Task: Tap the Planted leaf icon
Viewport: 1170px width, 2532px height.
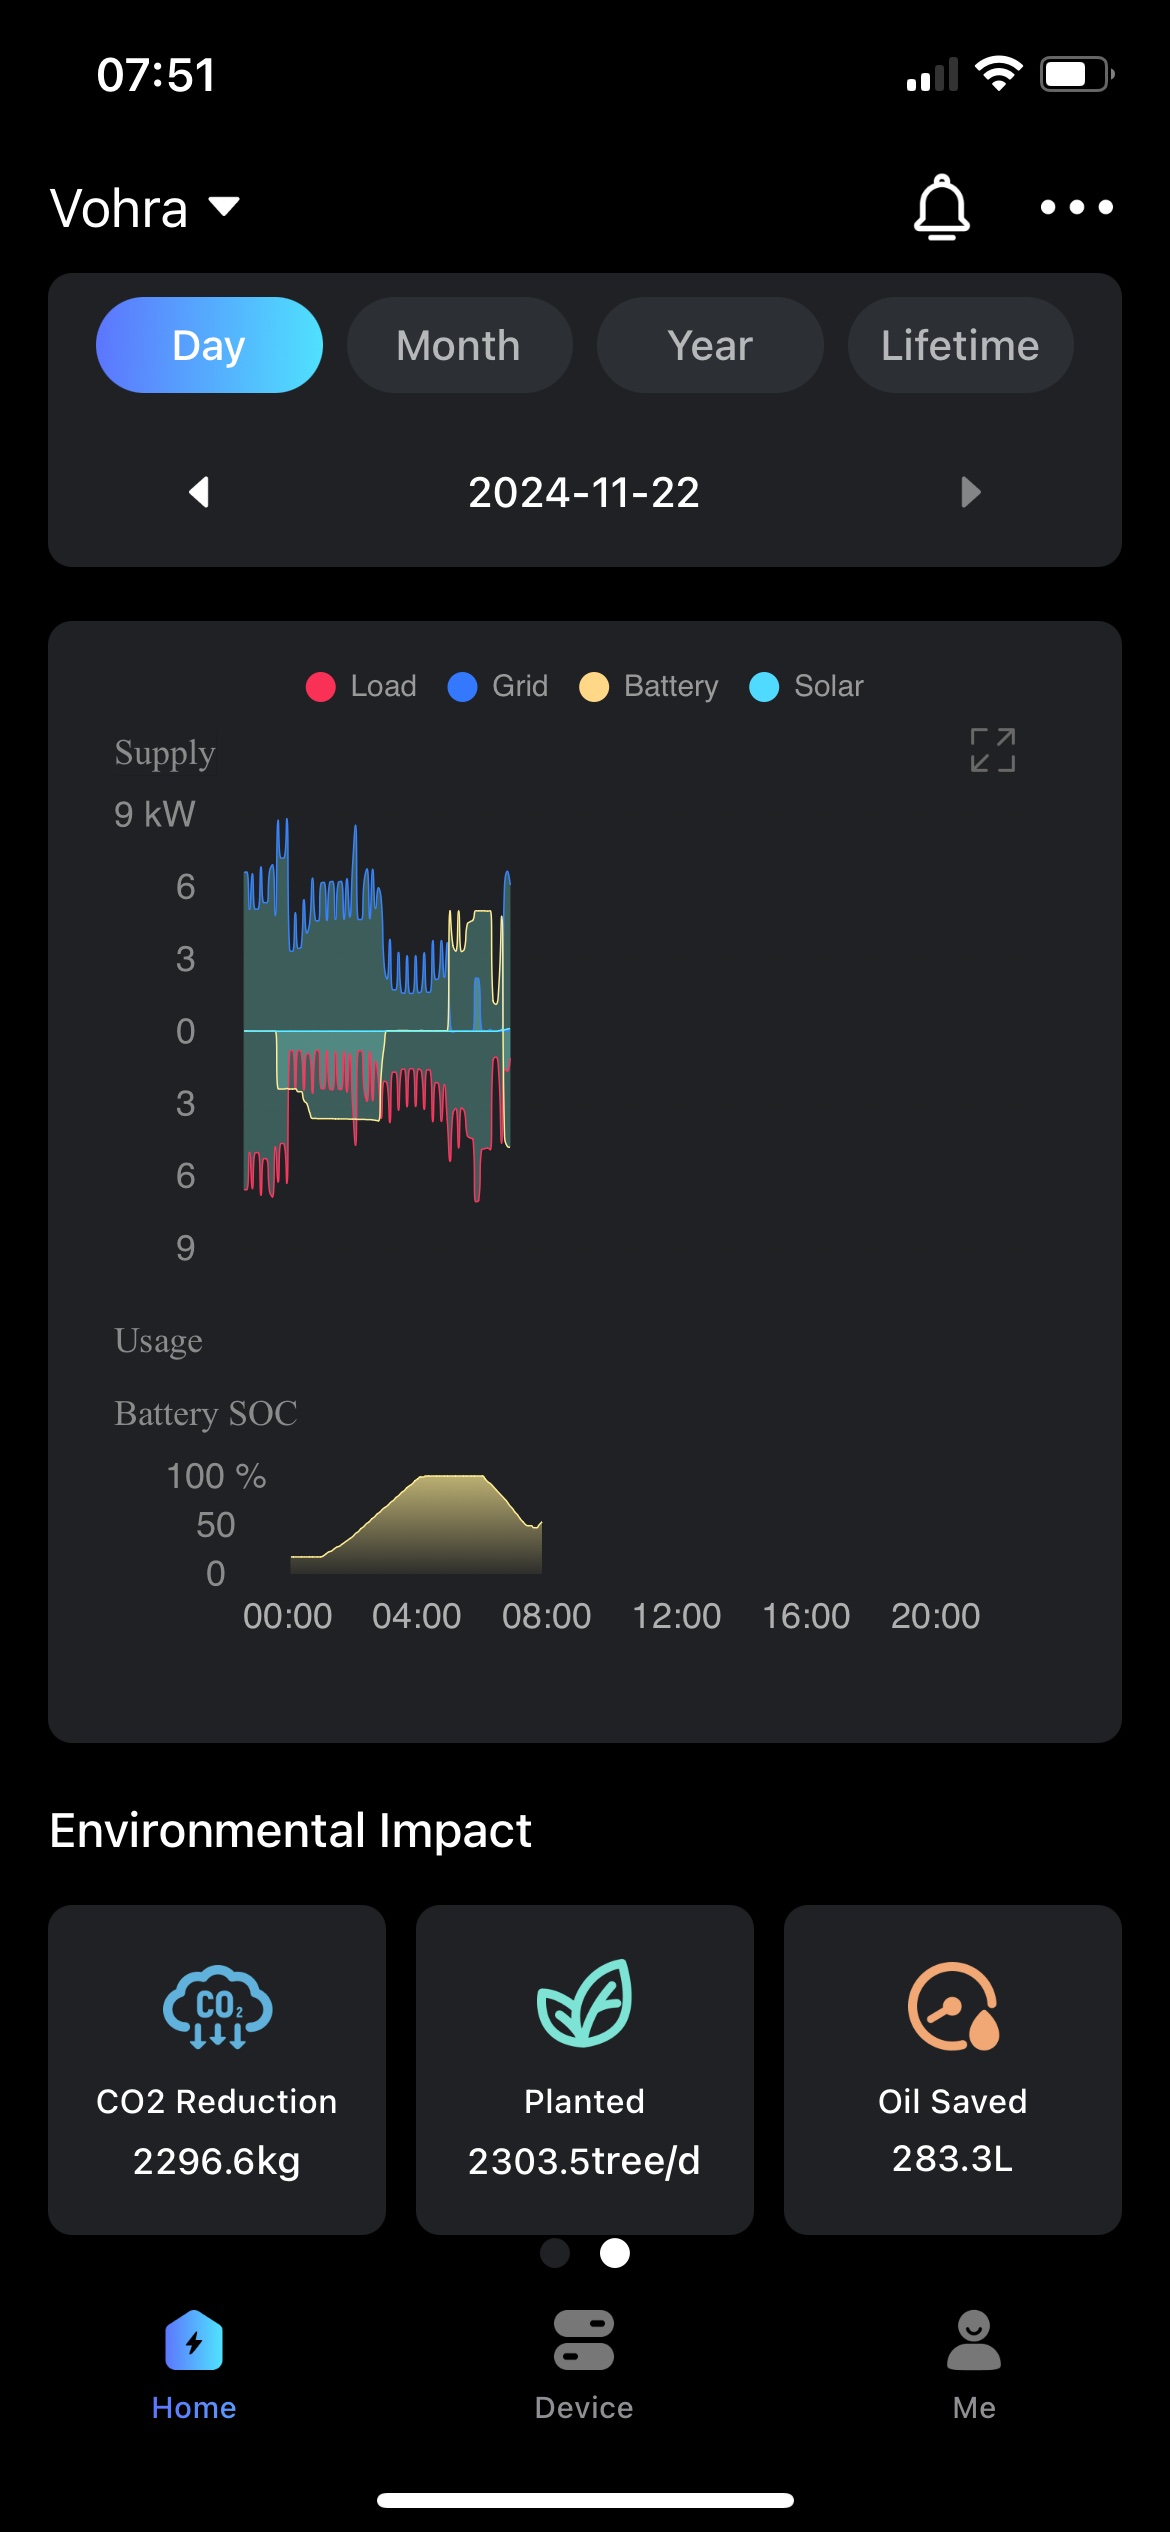Action: (585, 2003)
